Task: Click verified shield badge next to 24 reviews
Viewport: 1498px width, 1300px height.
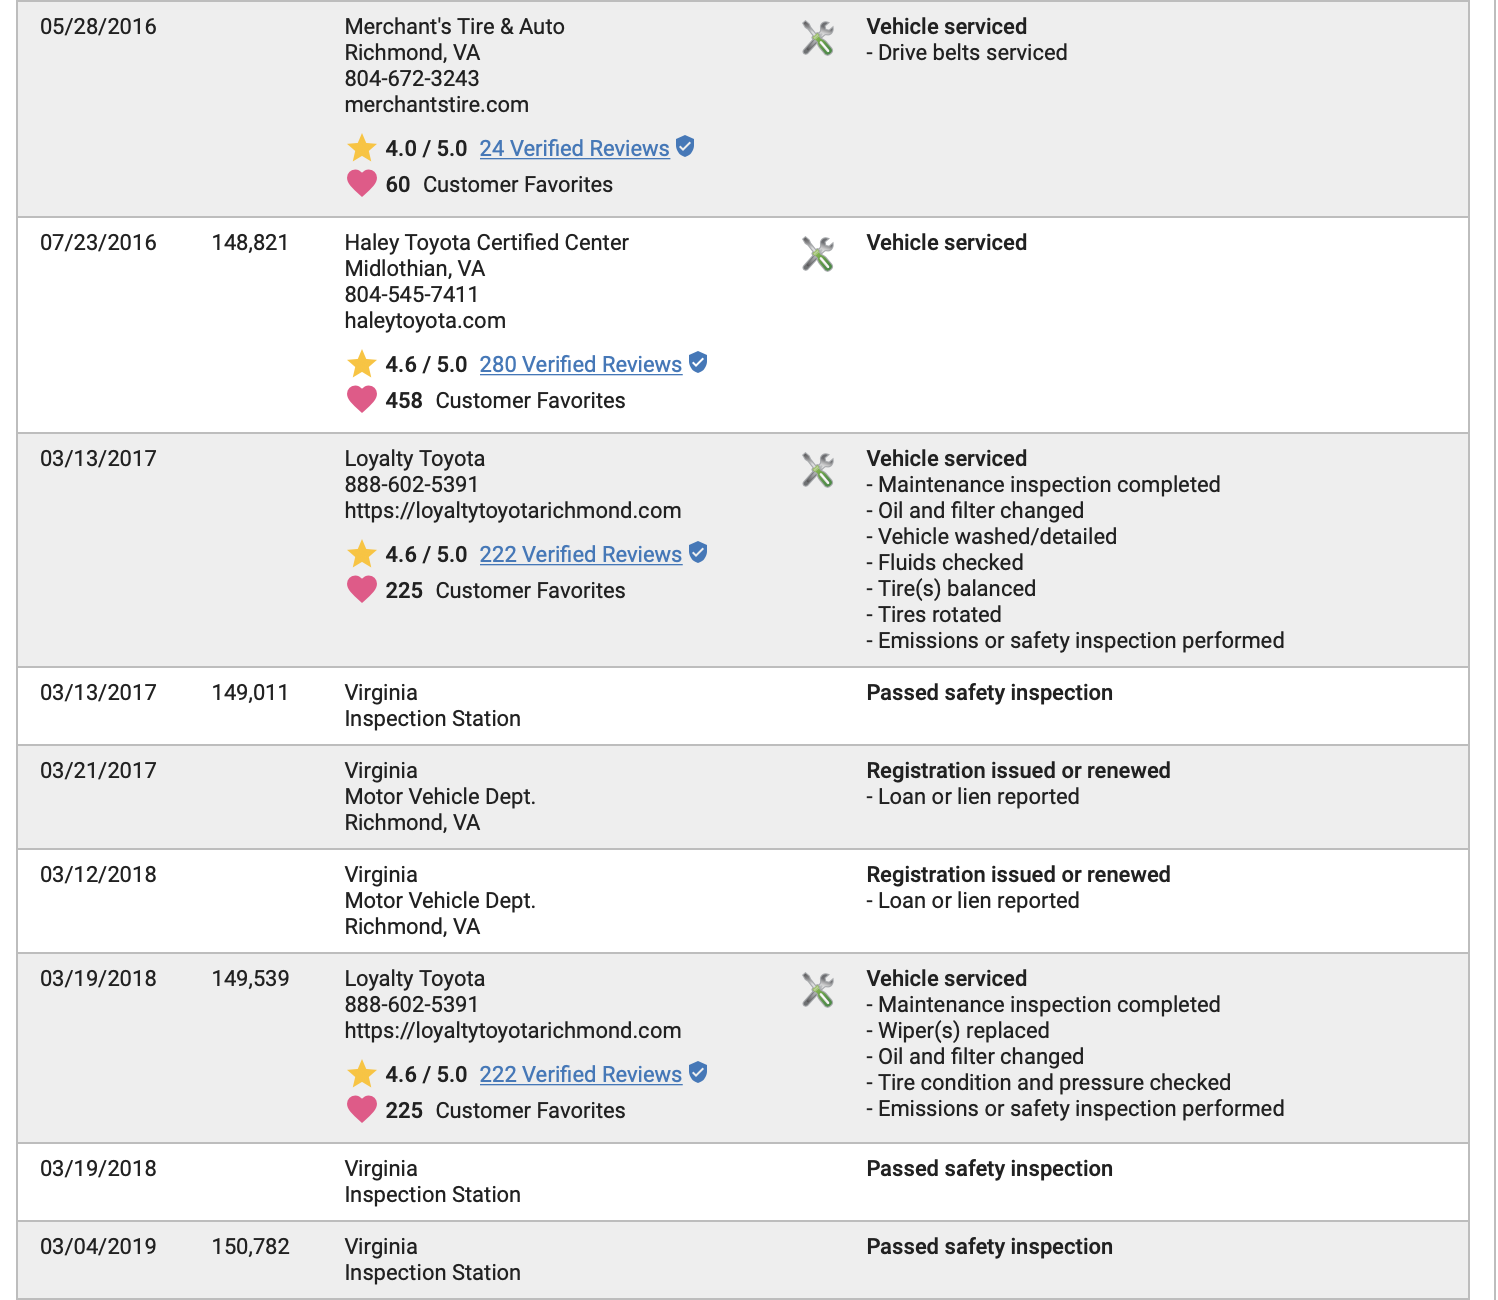Action: pyautogui.click(x=685, y=147)
